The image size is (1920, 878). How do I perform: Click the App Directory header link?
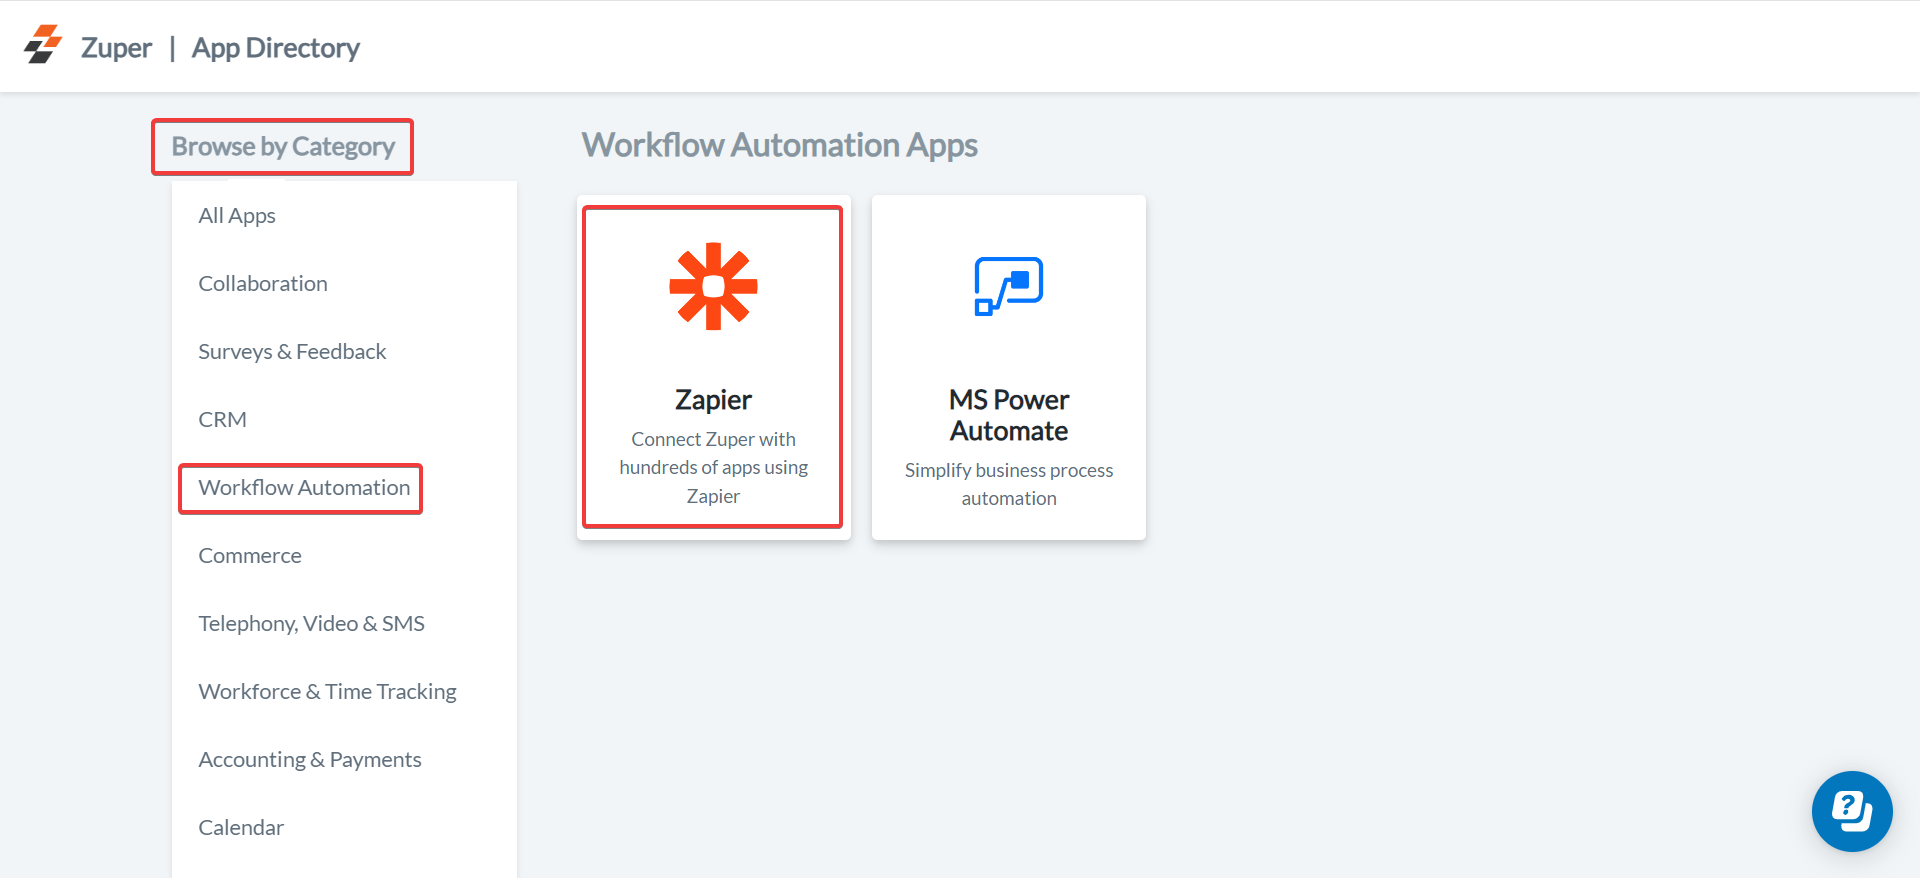point(275,48)
